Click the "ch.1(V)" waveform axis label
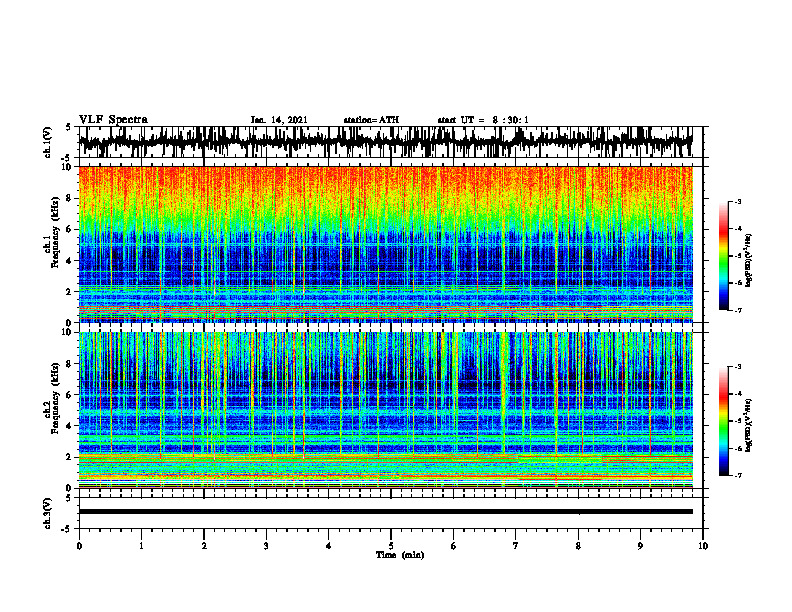 (48, 142)
